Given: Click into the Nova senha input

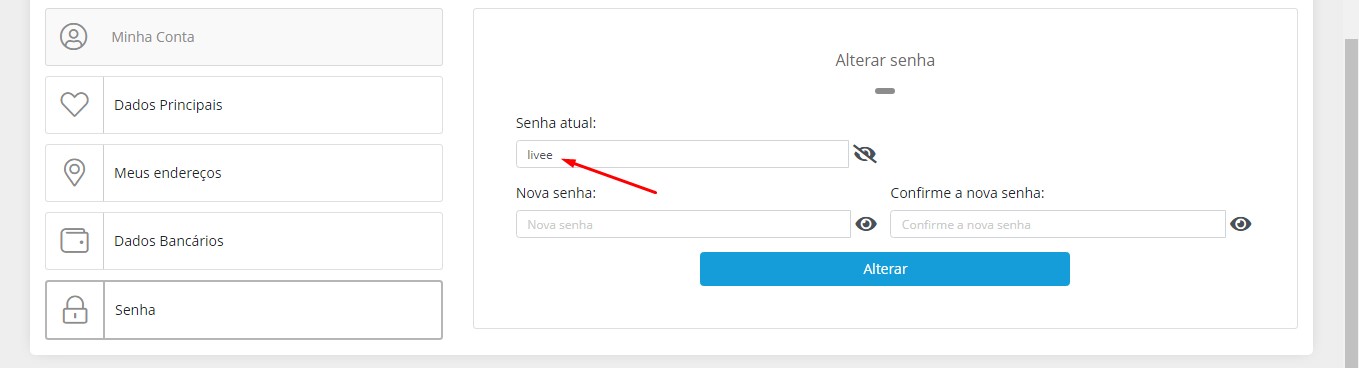Looking at the screenshot, I should tap(683, 224).
